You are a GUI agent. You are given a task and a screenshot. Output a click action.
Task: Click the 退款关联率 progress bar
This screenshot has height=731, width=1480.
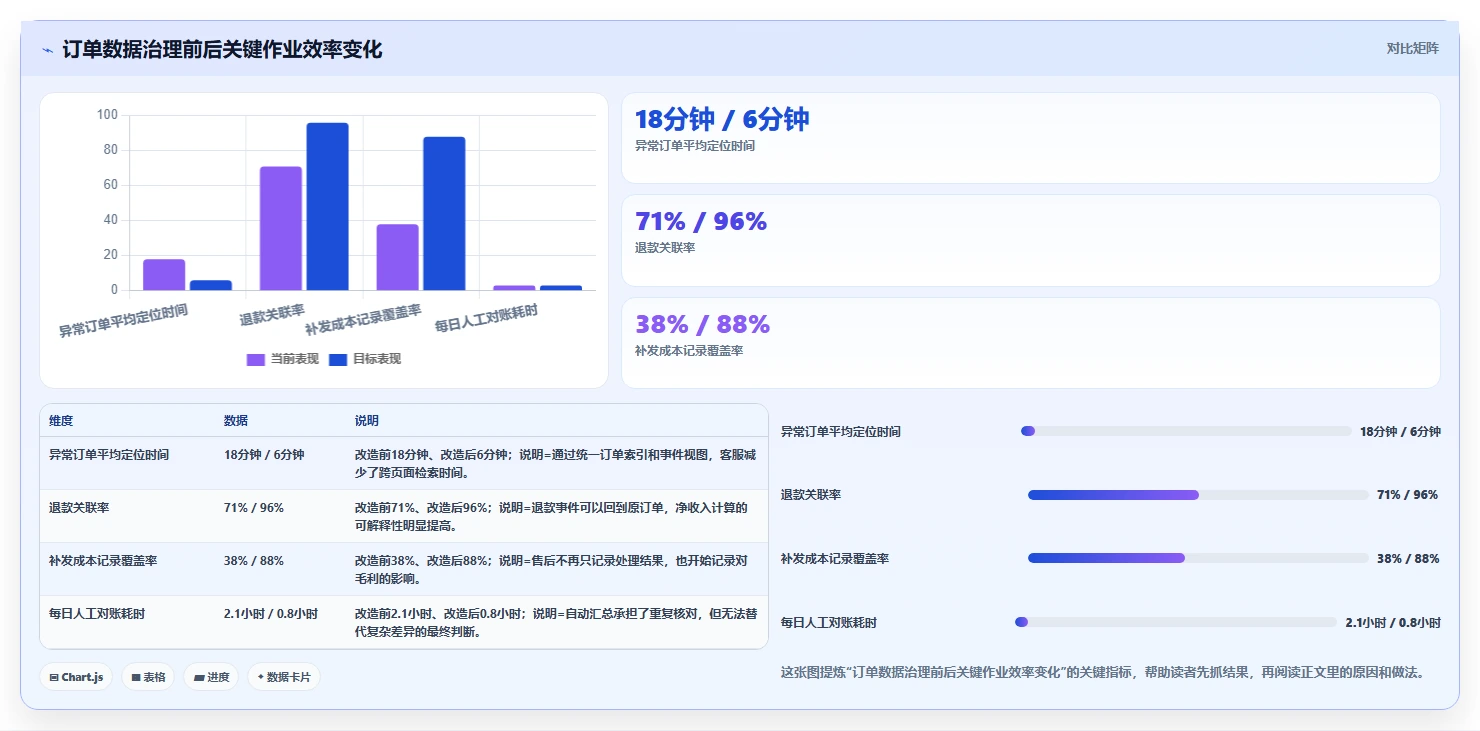(x=1198, y=495)
